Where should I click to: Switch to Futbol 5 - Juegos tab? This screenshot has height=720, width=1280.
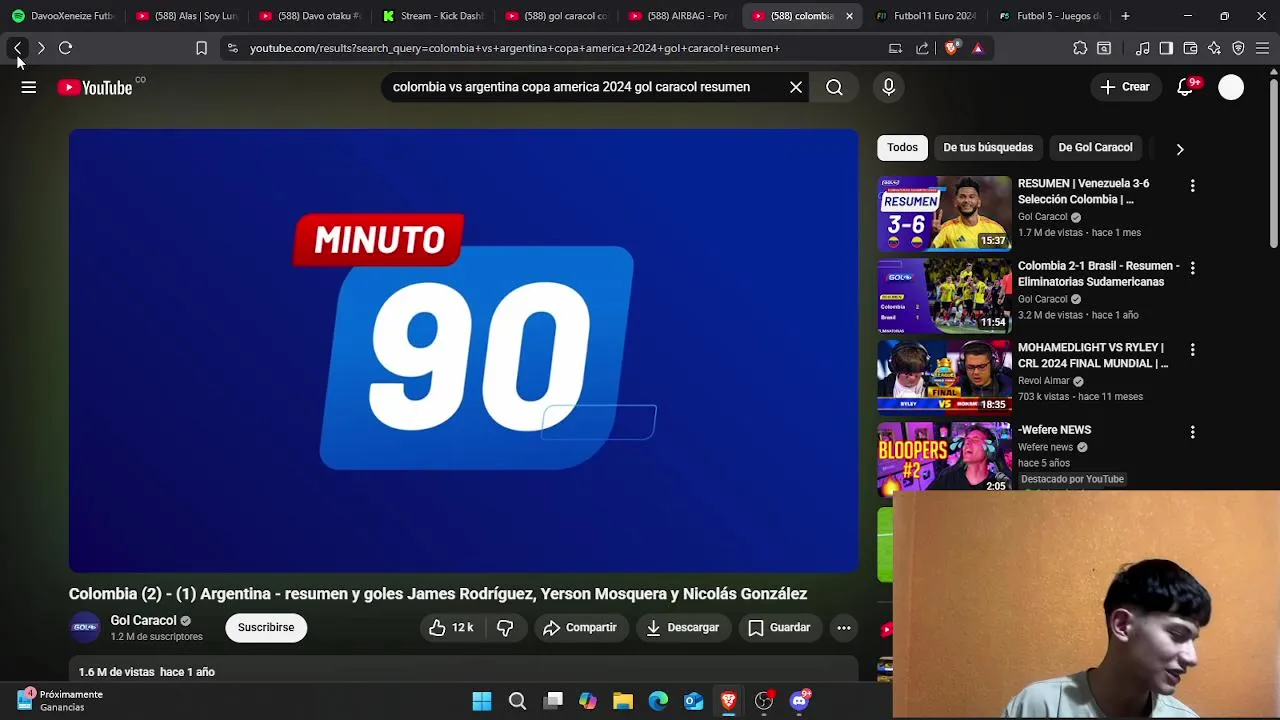coord(1048,16)
